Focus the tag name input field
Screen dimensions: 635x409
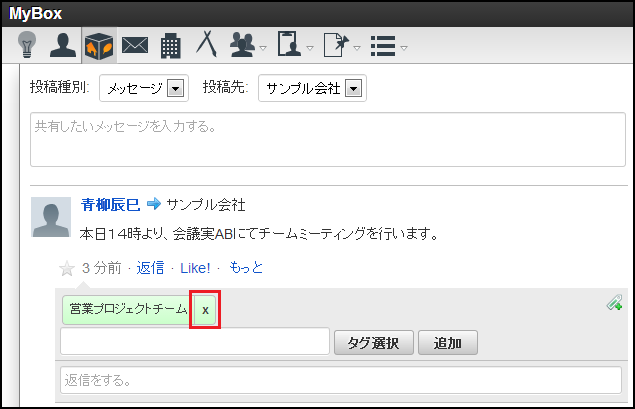pyautogui.click(x=195, y=341)
